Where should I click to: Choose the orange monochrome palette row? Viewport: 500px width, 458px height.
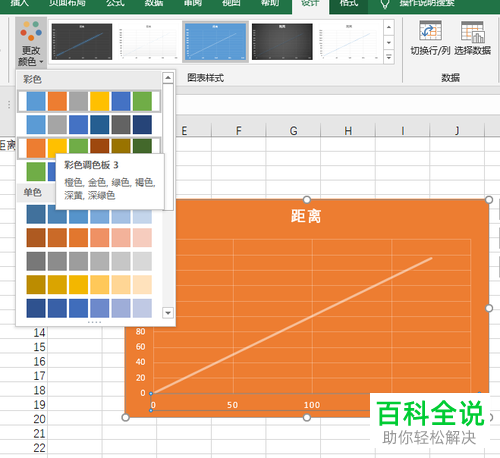(89, 237)
